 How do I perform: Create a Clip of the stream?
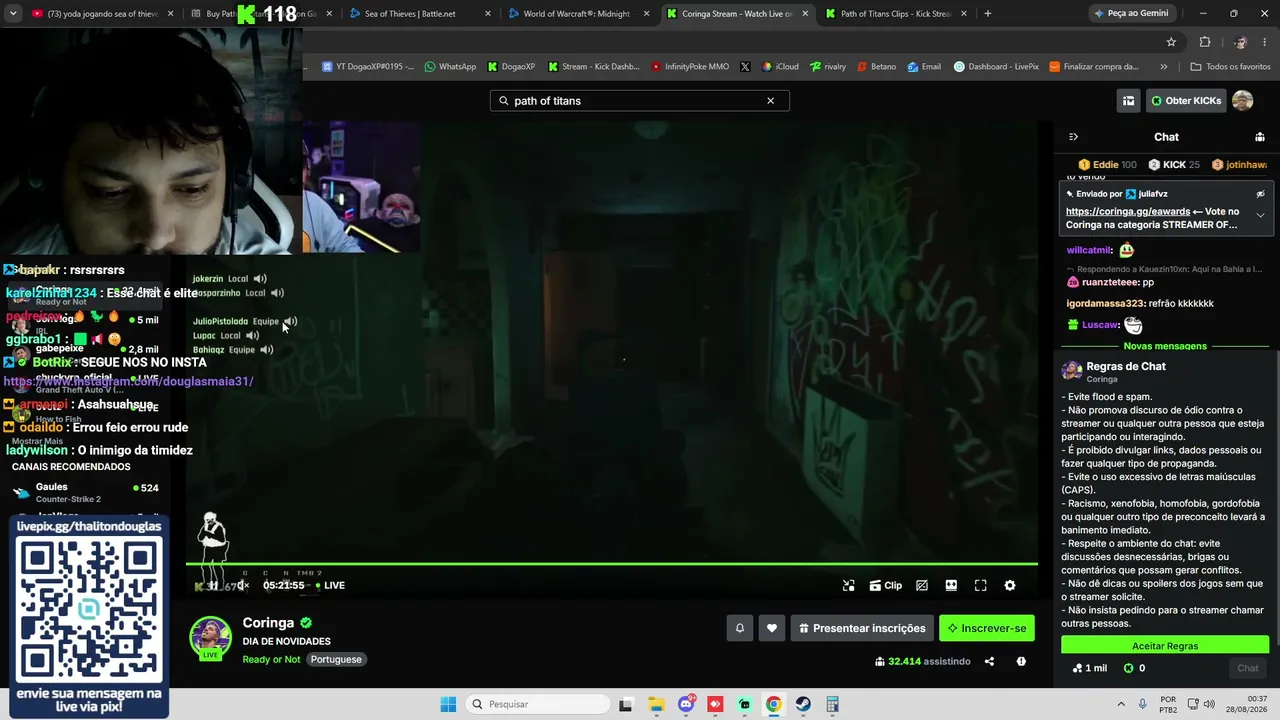click(886, 586)
